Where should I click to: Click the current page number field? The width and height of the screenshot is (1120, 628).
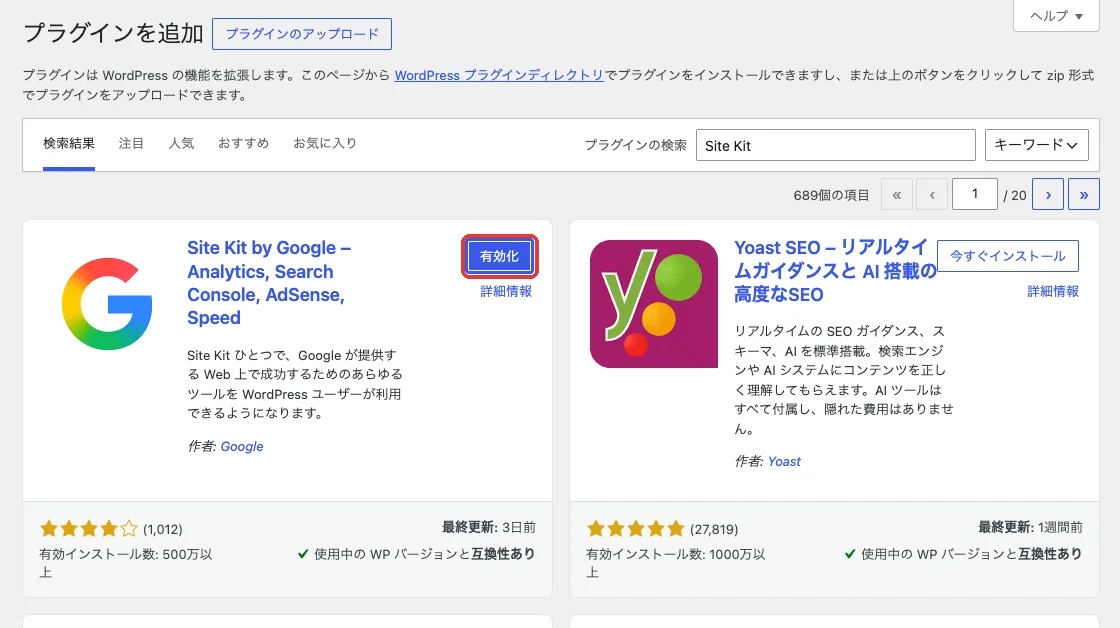tap(974, 194)
